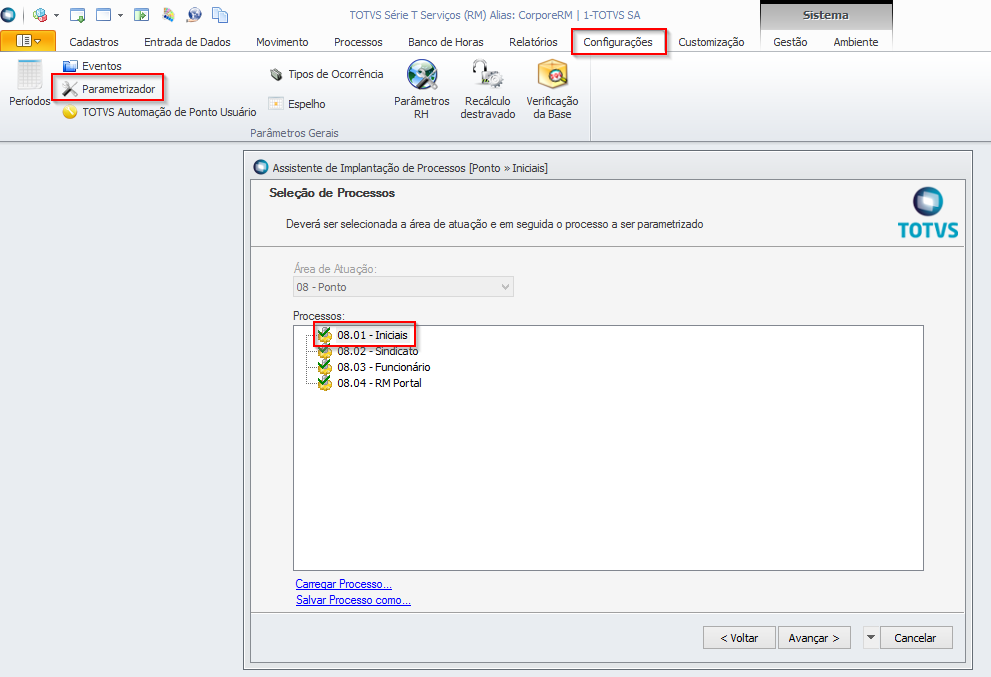
Task: Click the TOTVS round logo icon in title bar
Action: click(x=8, y=15)
